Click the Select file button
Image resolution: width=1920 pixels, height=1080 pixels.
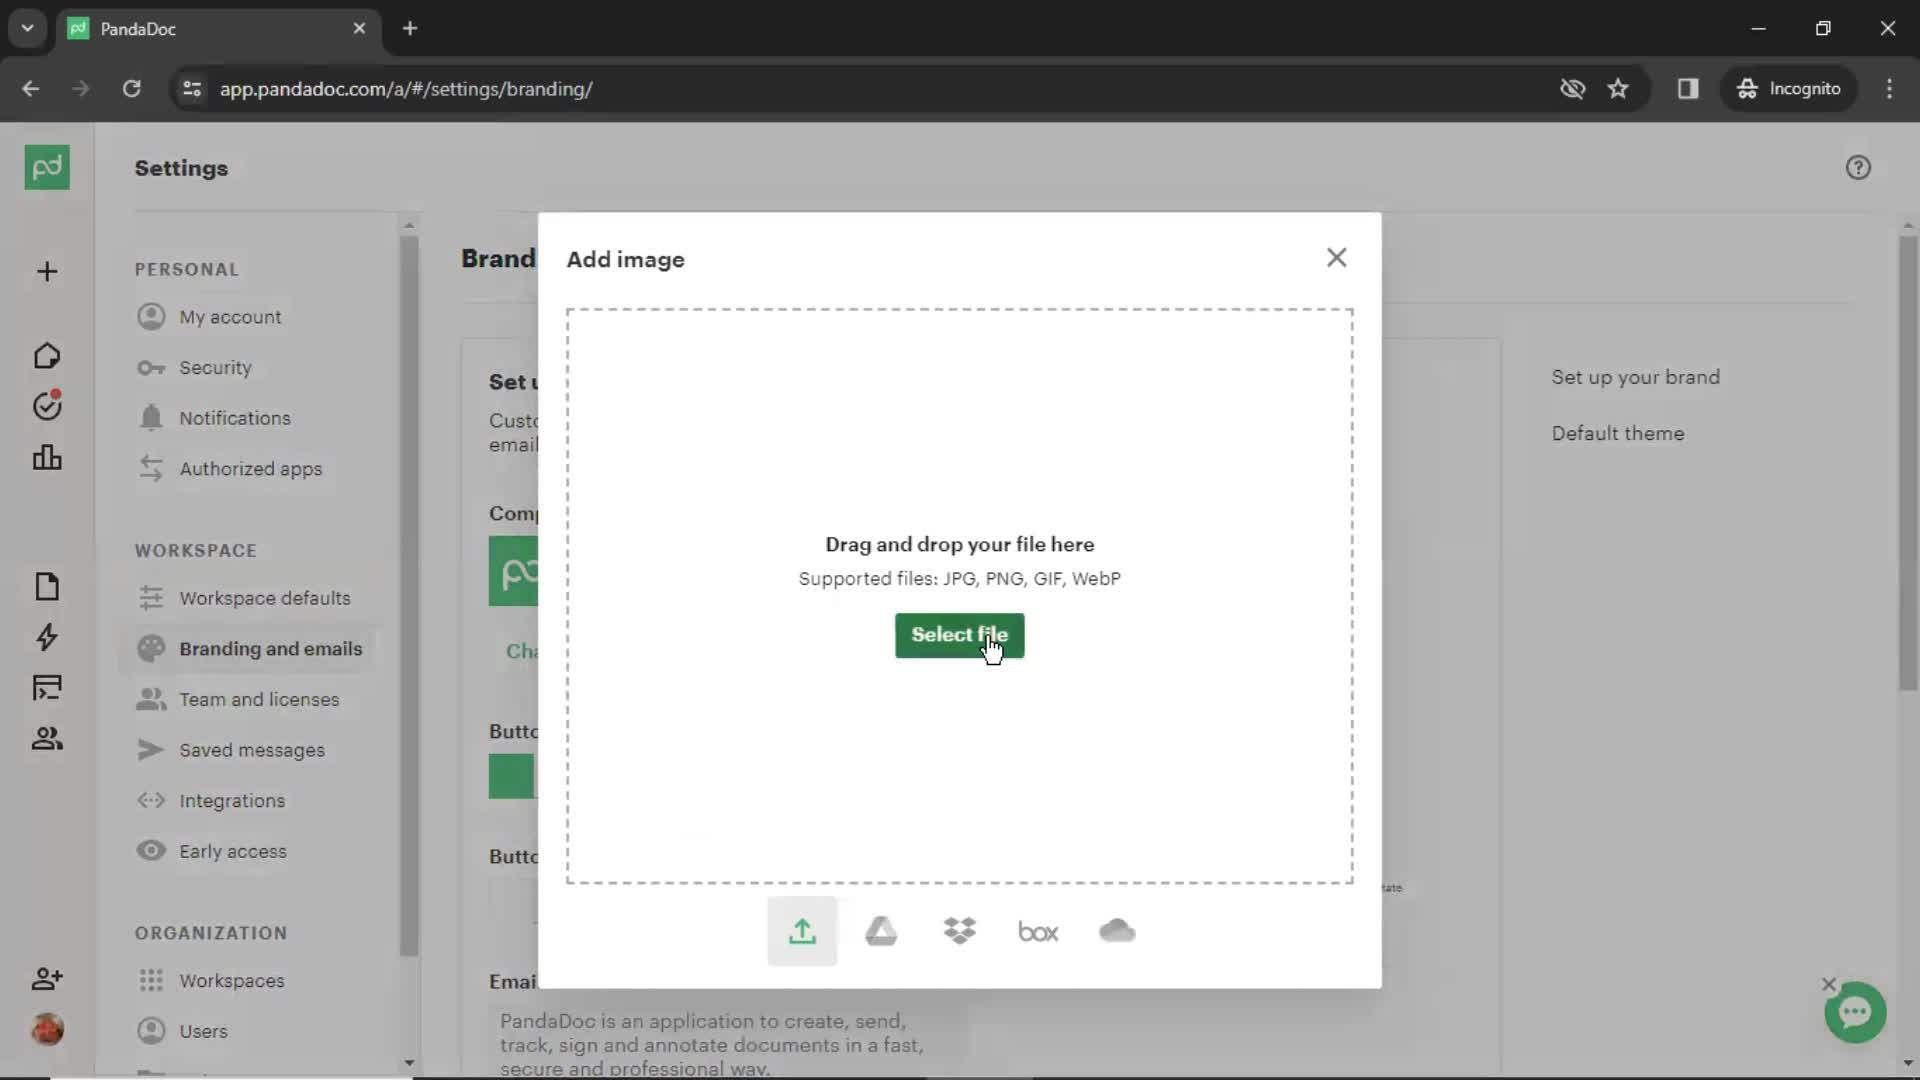[x=960, y=634]
